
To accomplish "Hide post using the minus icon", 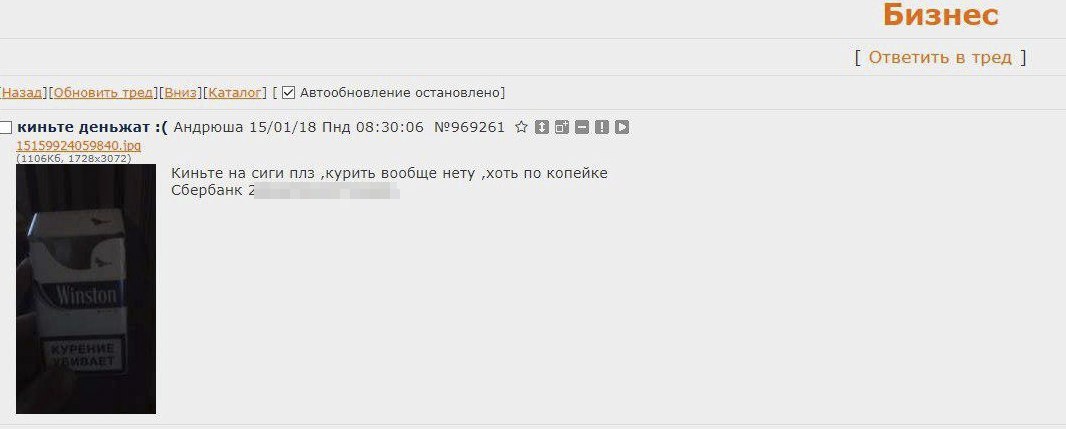I will click(581, 127).
